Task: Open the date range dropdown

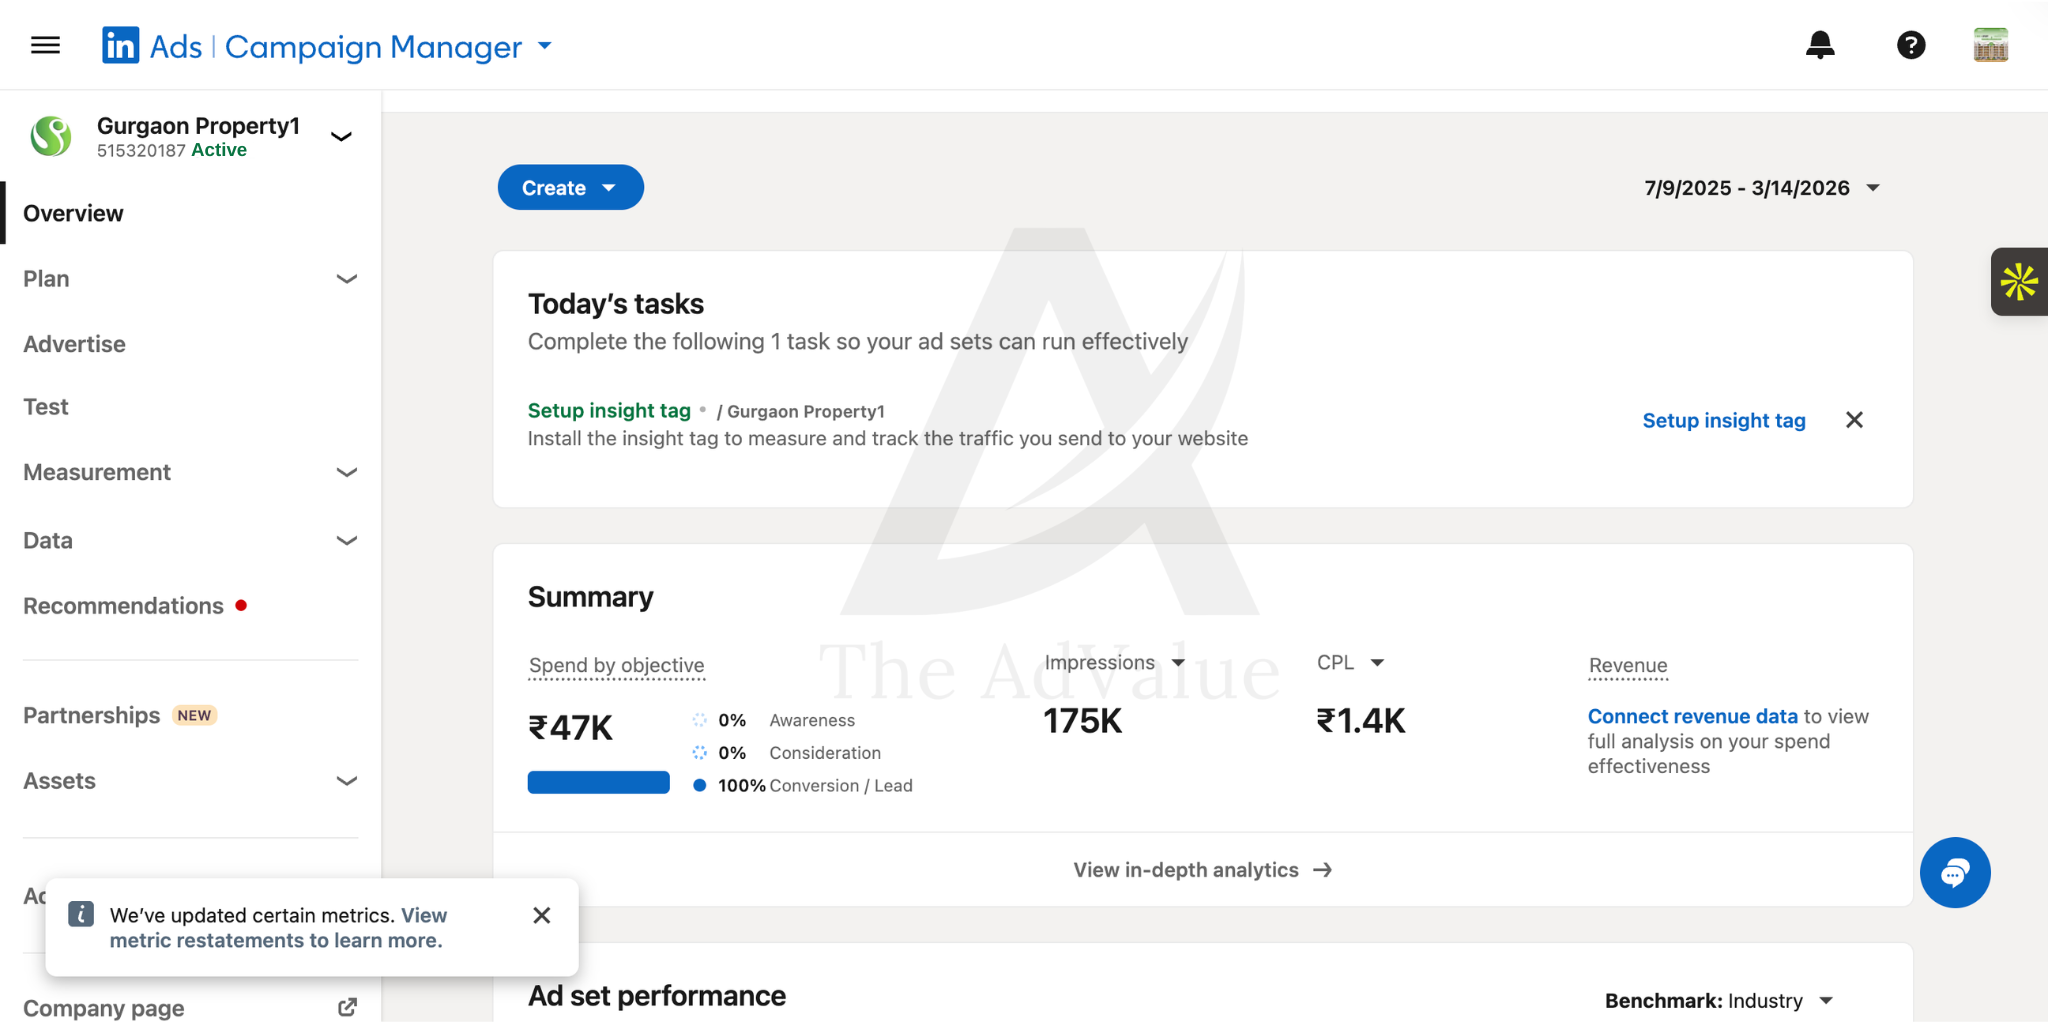Action: (1762, 188)
